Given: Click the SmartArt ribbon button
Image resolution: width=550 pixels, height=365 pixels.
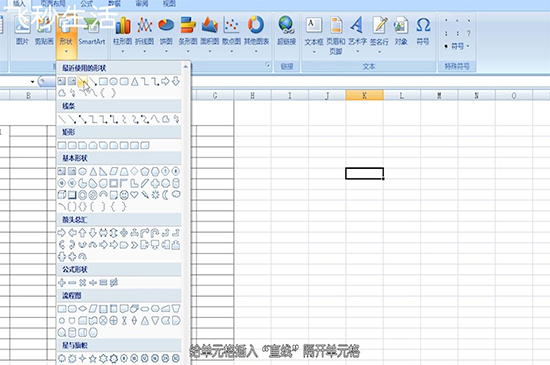Looking at the screenshot, I should tap(92, 31).
